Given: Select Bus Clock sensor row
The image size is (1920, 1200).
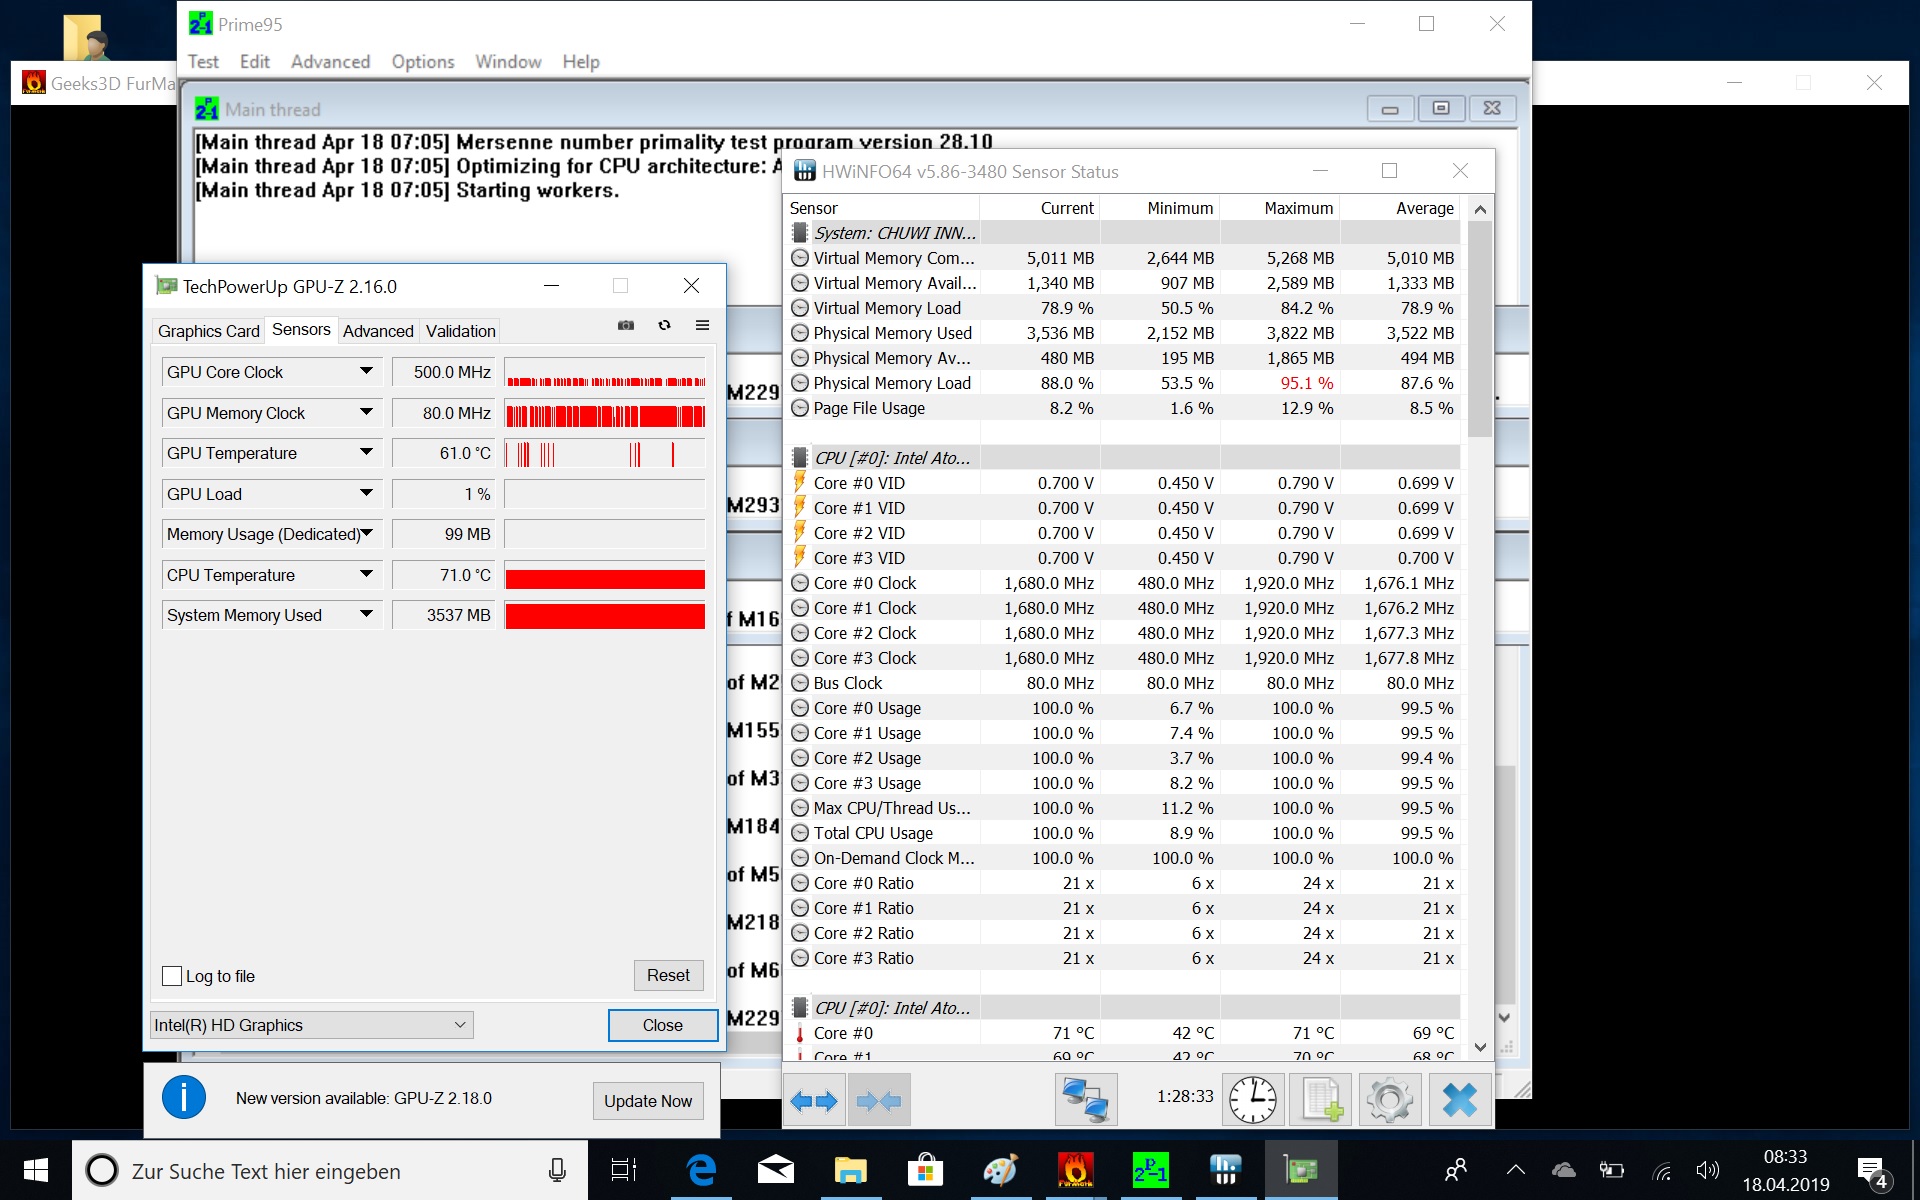Looking at the screenshot, I should click(1120, 683).
